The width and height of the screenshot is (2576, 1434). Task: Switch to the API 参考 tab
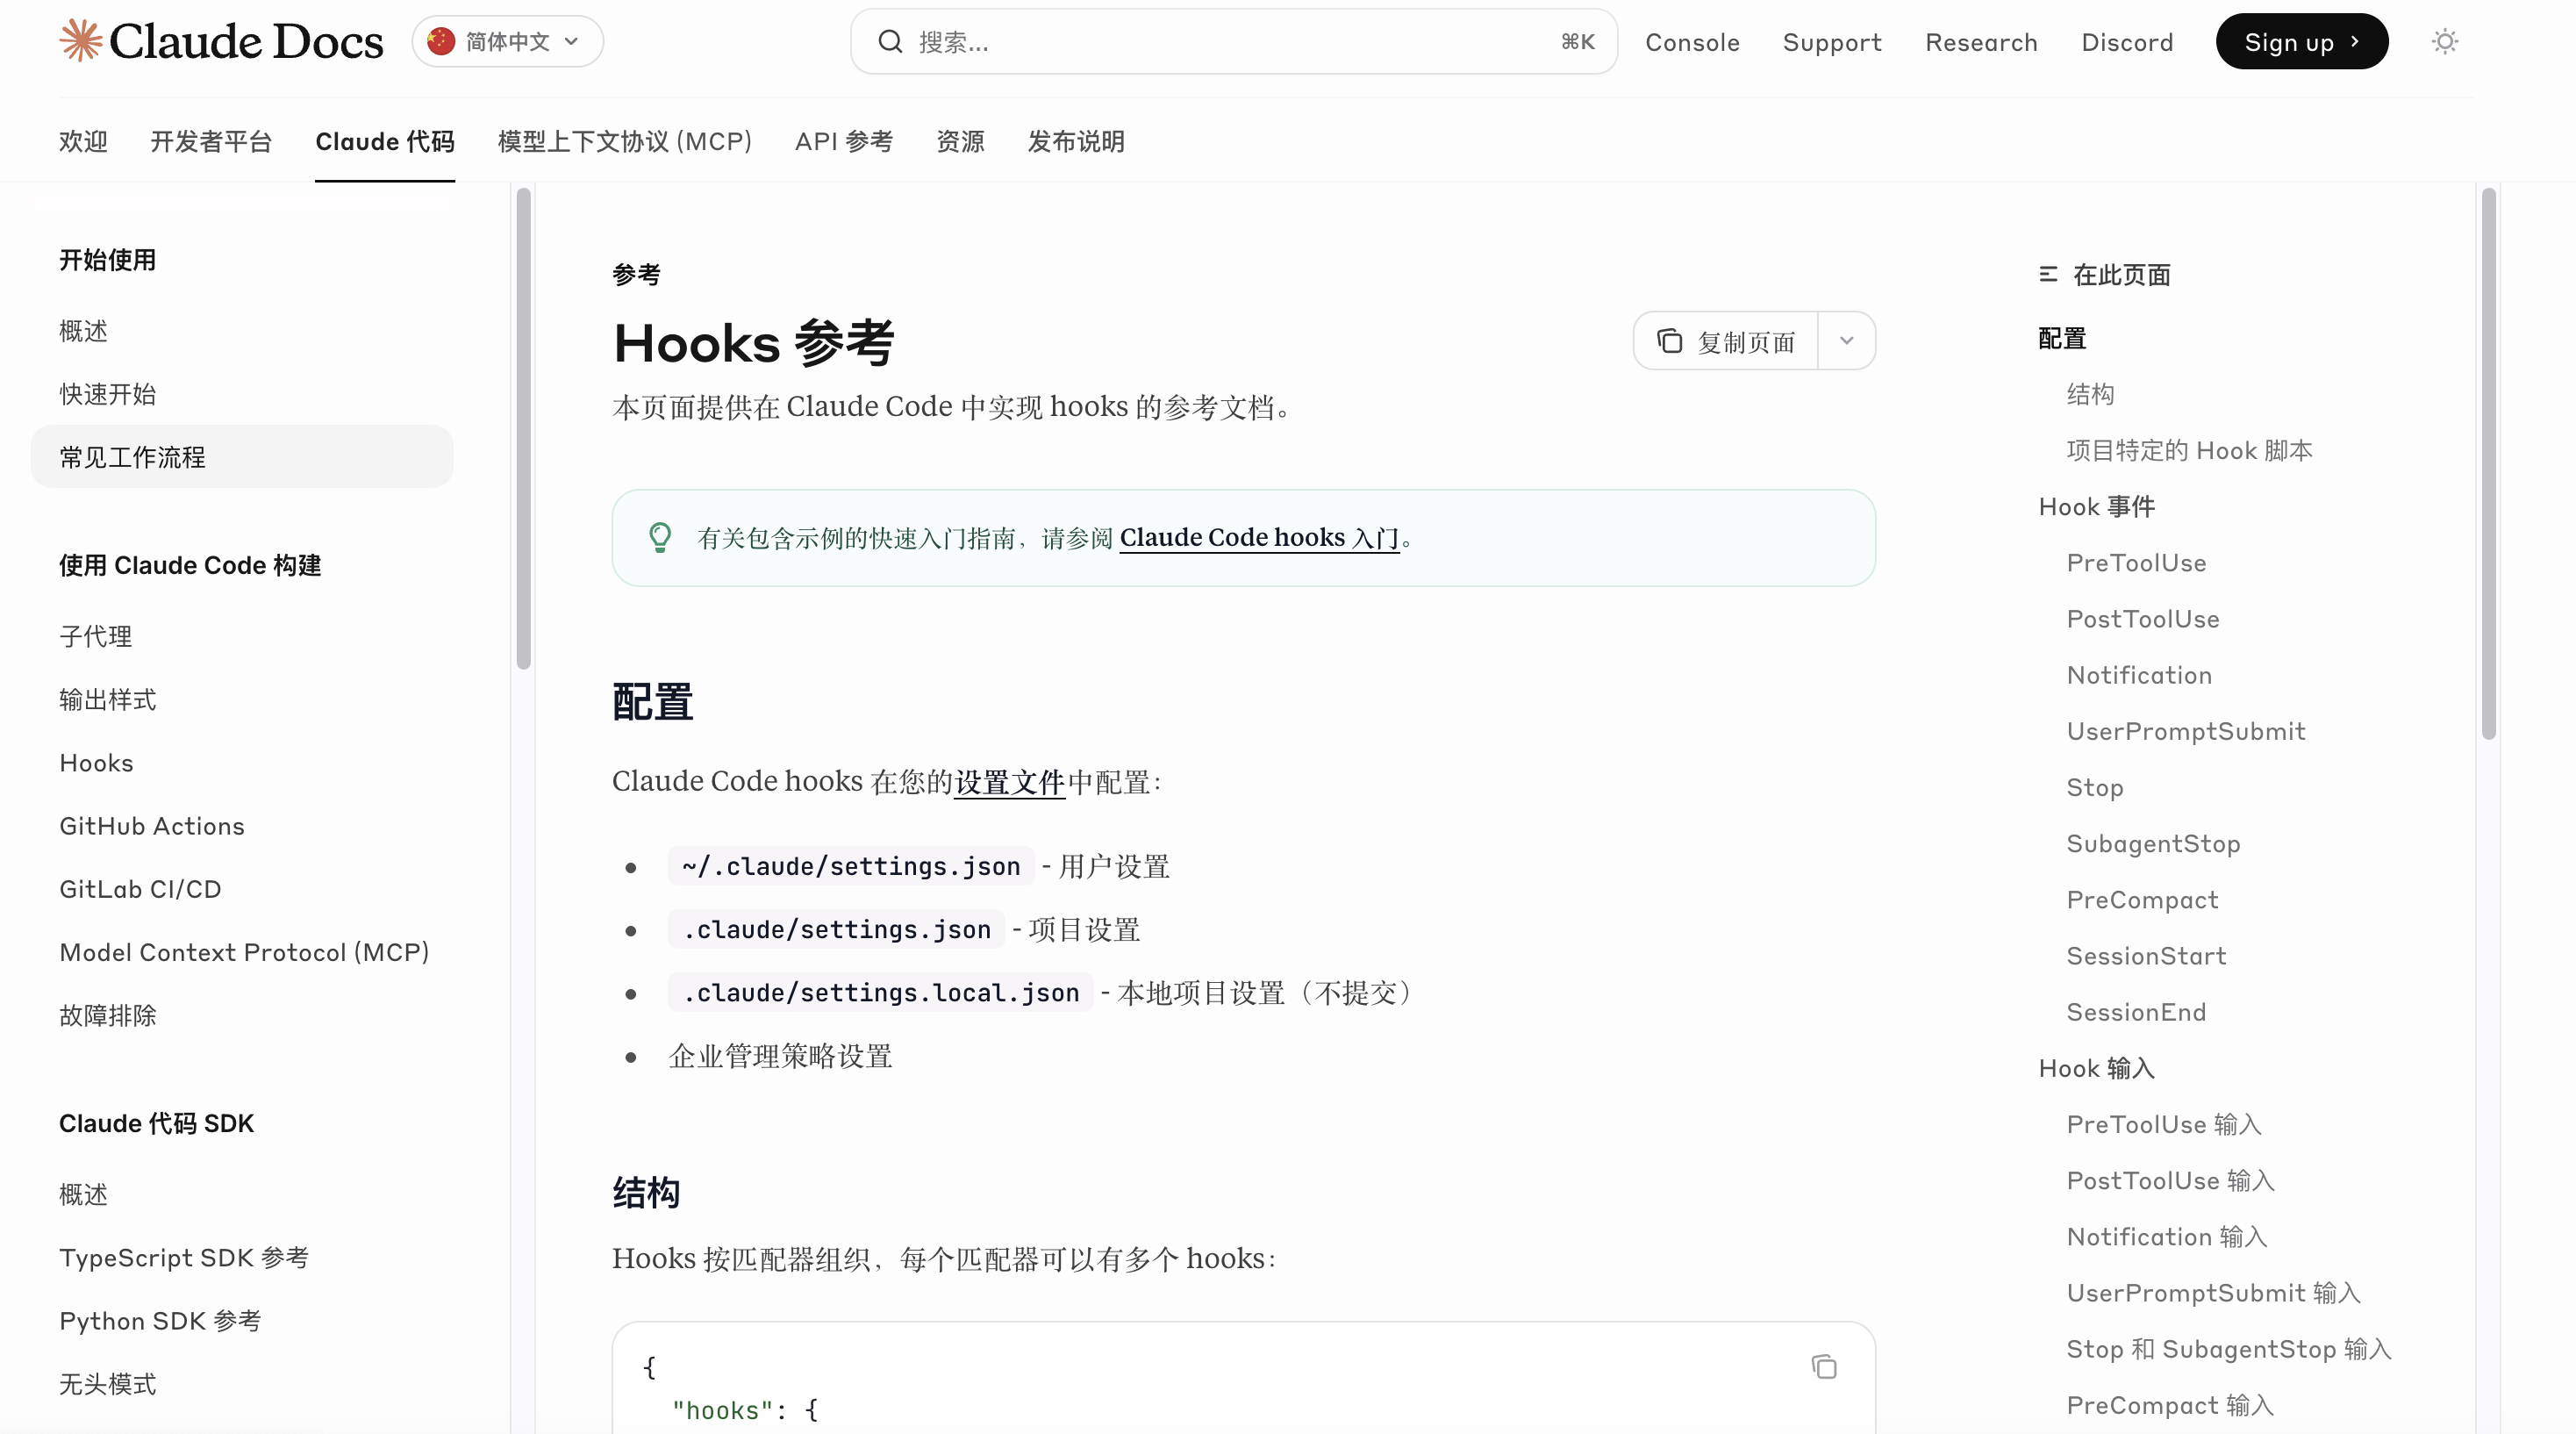click(843, 141)
